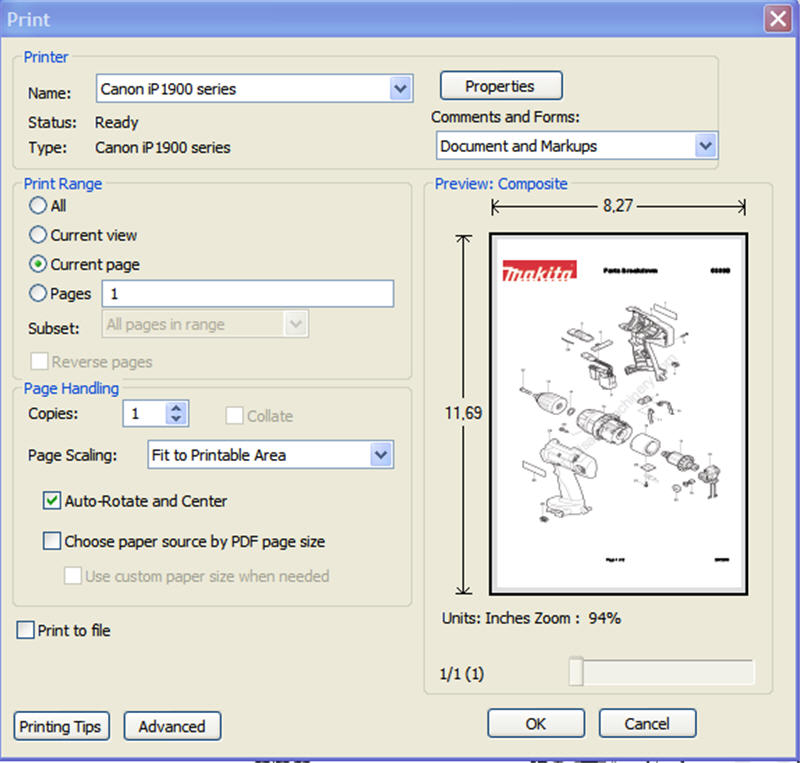Click the page preview slider handle
The width and height of the screenshot is (800, 763).
click(x=576, y=672)
